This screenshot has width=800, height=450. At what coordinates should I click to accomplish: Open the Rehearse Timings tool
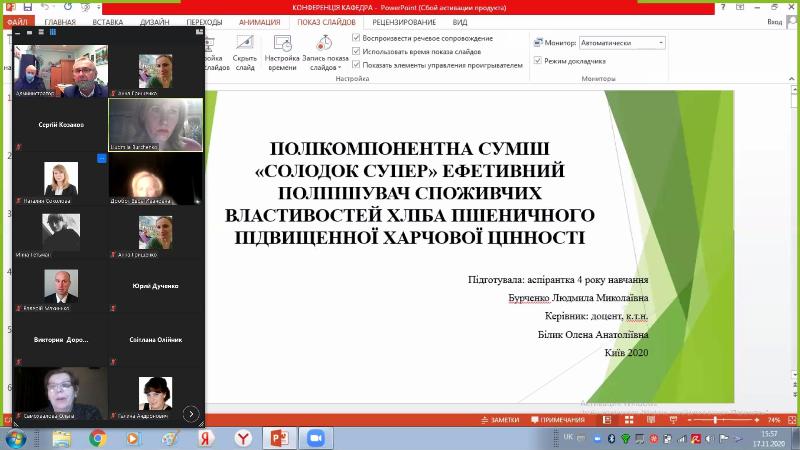coord(282,44)
